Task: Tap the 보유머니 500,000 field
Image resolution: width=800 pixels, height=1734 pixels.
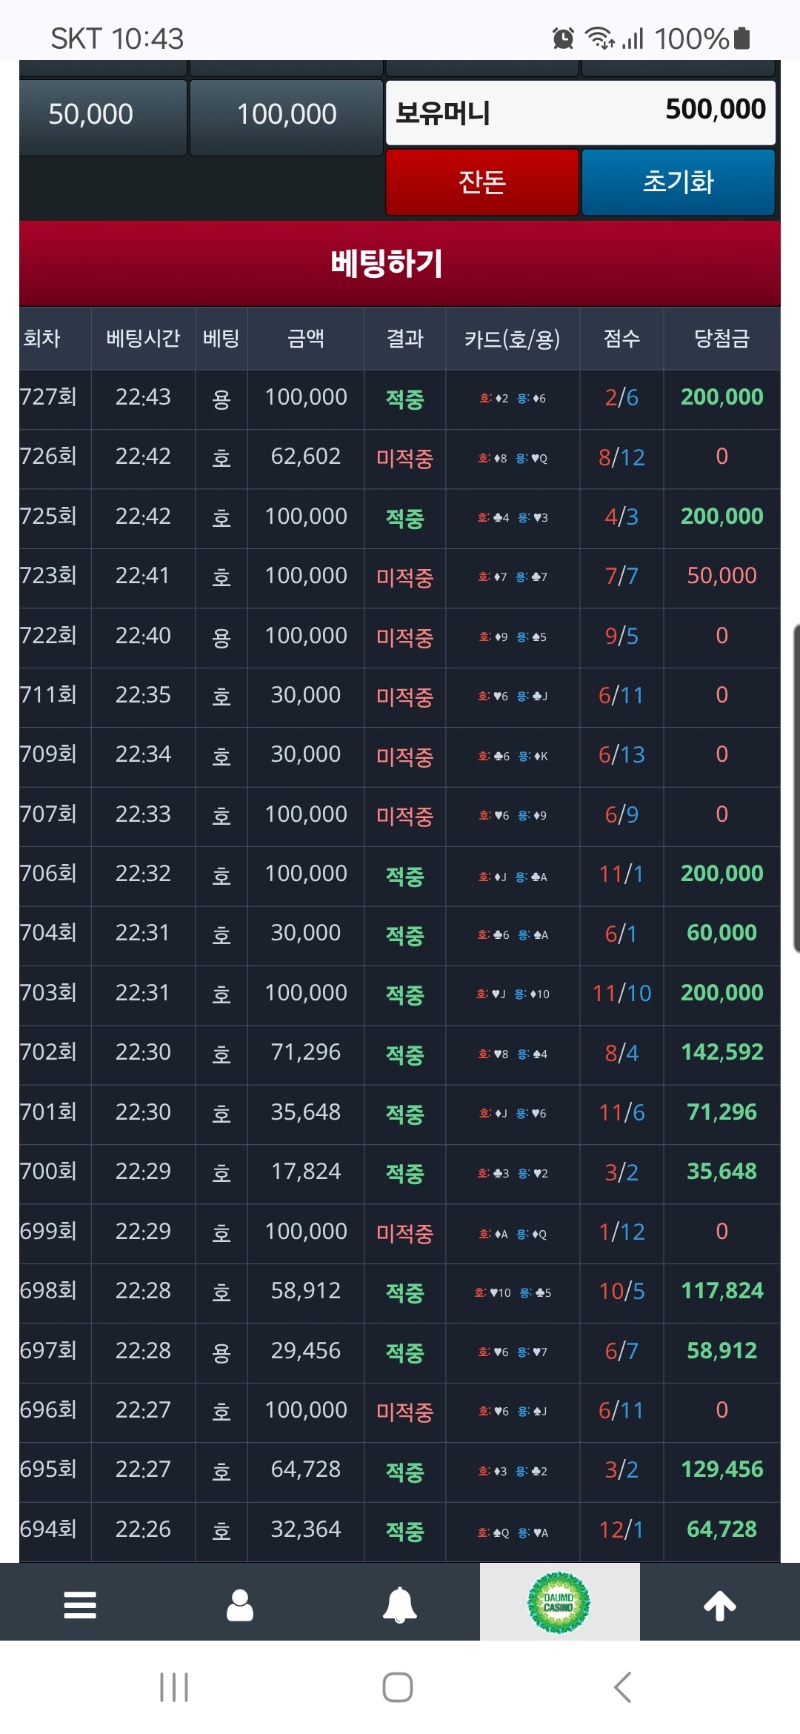Action: [580, 112]
